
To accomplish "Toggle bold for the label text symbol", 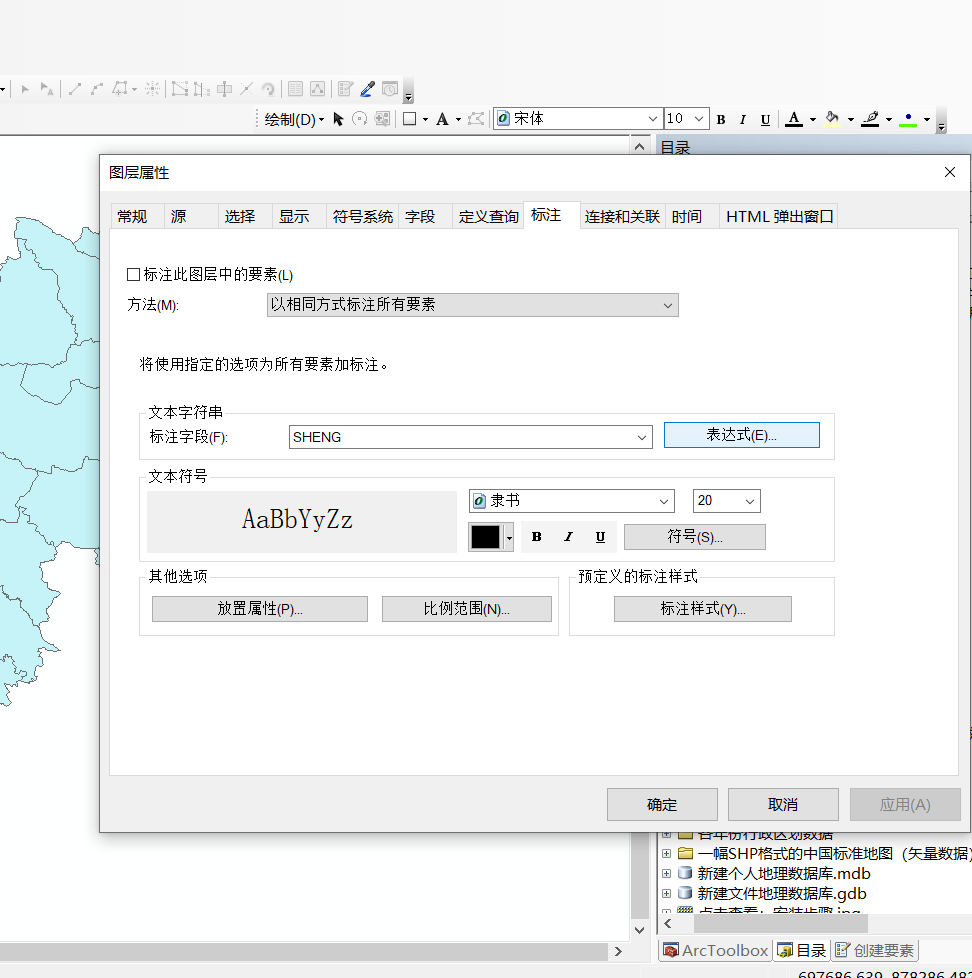I will pyautogui.click(x=536, y=537).
